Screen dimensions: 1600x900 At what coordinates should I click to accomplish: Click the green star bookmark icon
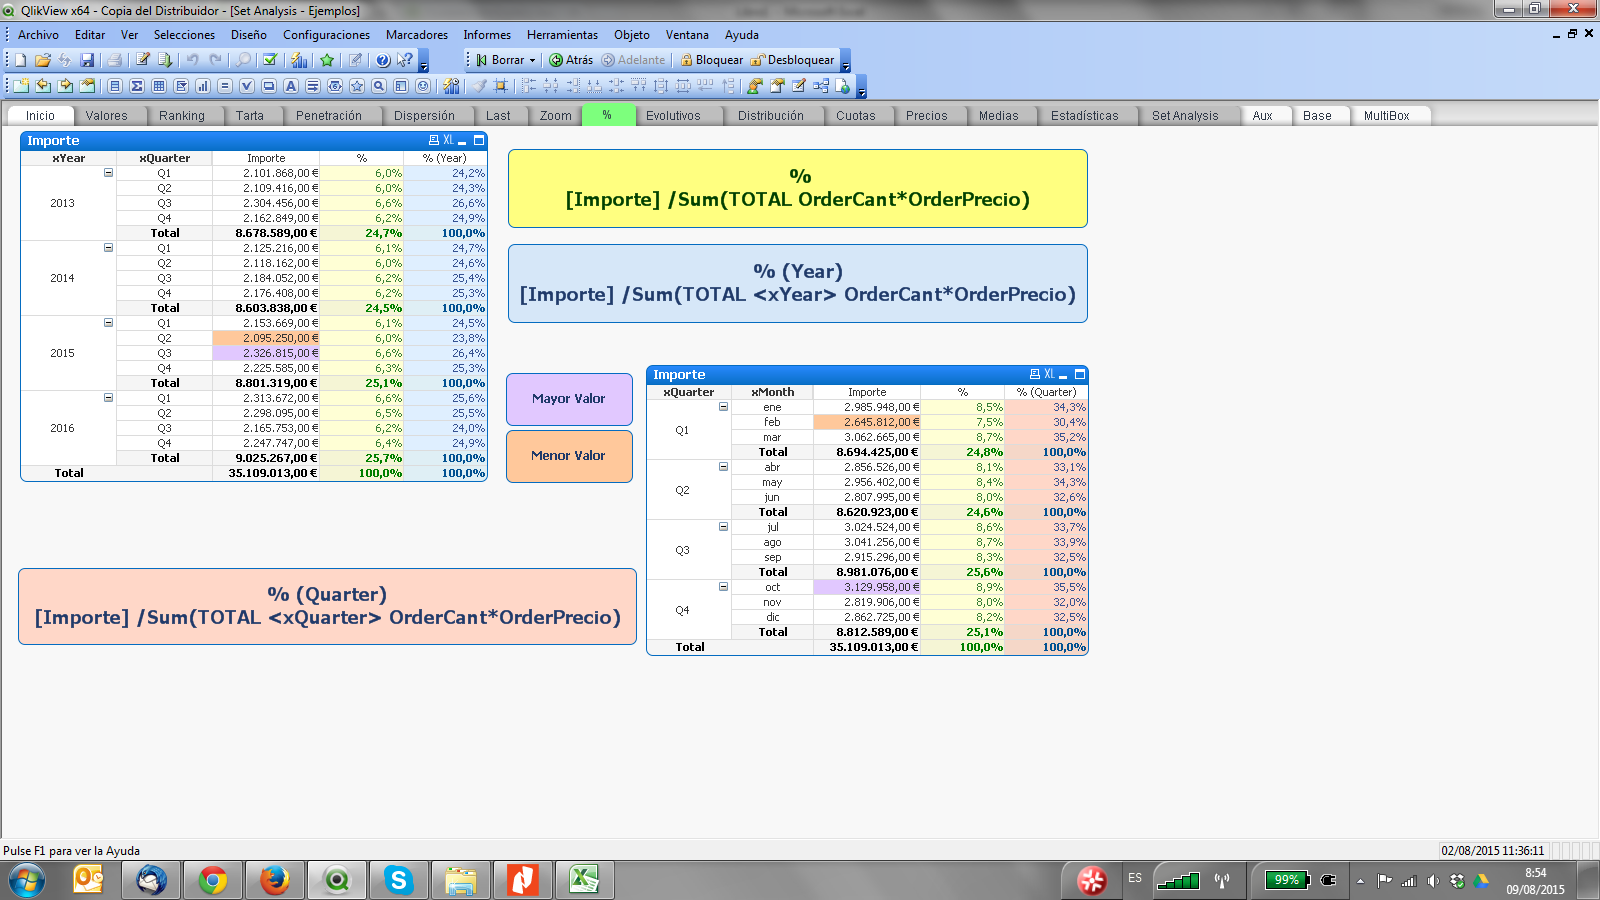327,60
